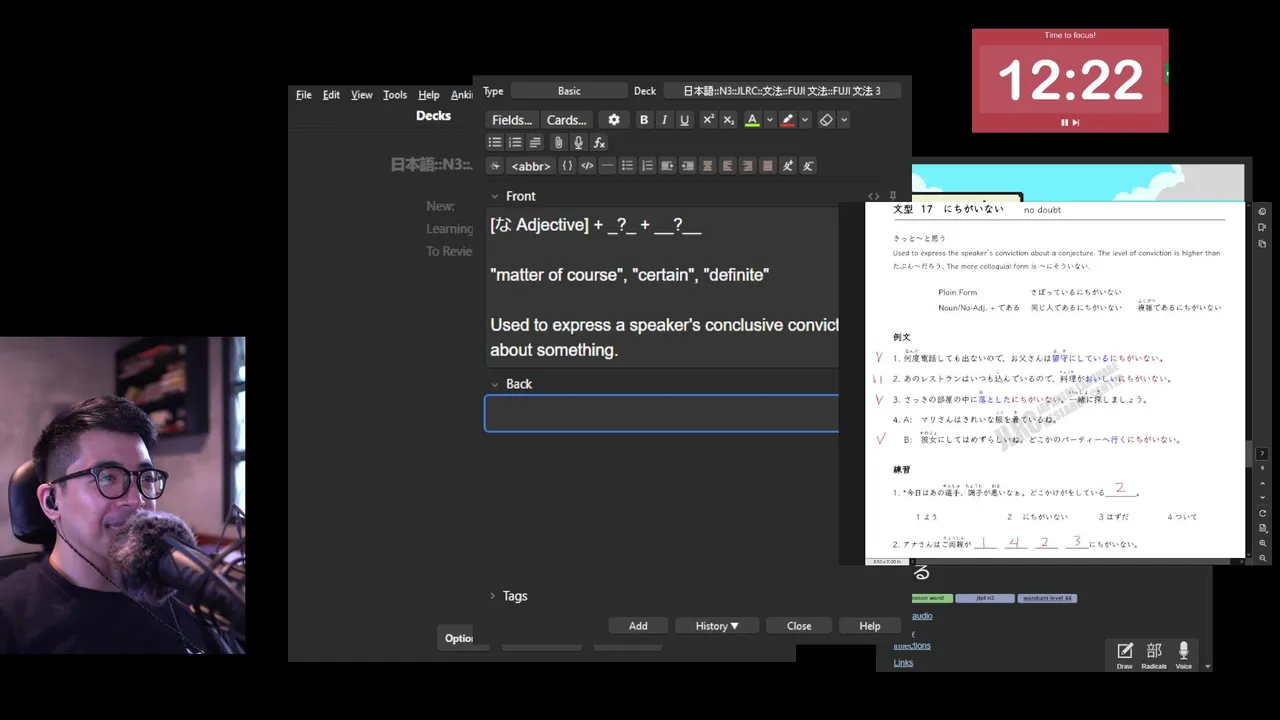Image resolution: width=1280 pixels, height=720 pixels.
Task: Skip the focus timer session
Action: (x=1076, y=122)
